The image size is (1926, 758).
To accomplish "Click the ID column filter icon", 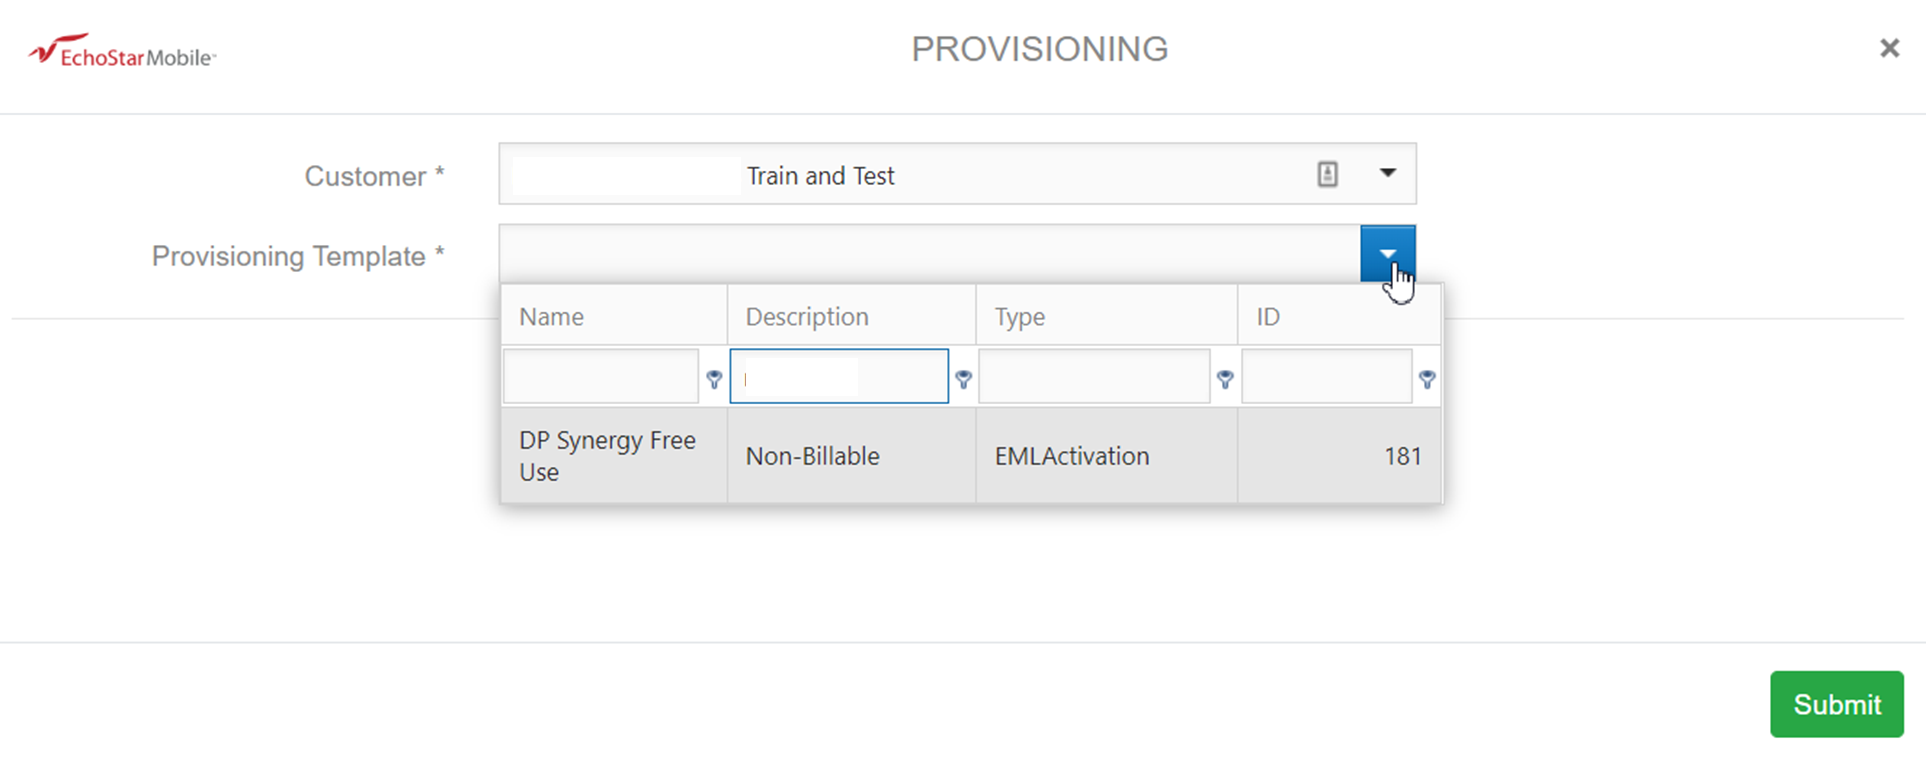I will coord(1427,379).
